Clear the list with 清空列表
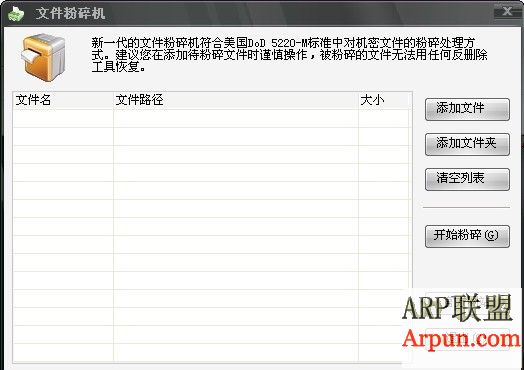524x370 pixels. (x=467, y=179)
